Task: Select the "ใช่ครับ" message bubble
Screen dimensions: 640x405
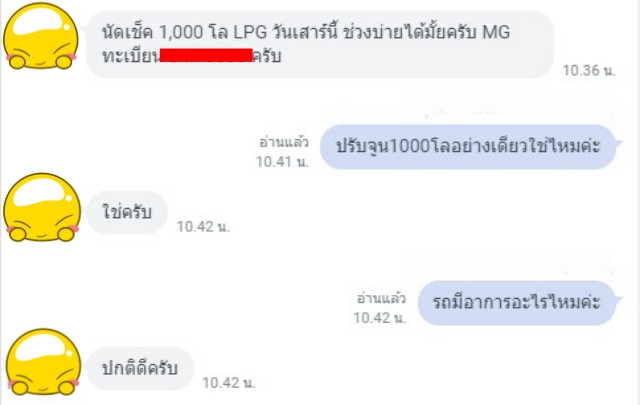Action: [127, 212]
